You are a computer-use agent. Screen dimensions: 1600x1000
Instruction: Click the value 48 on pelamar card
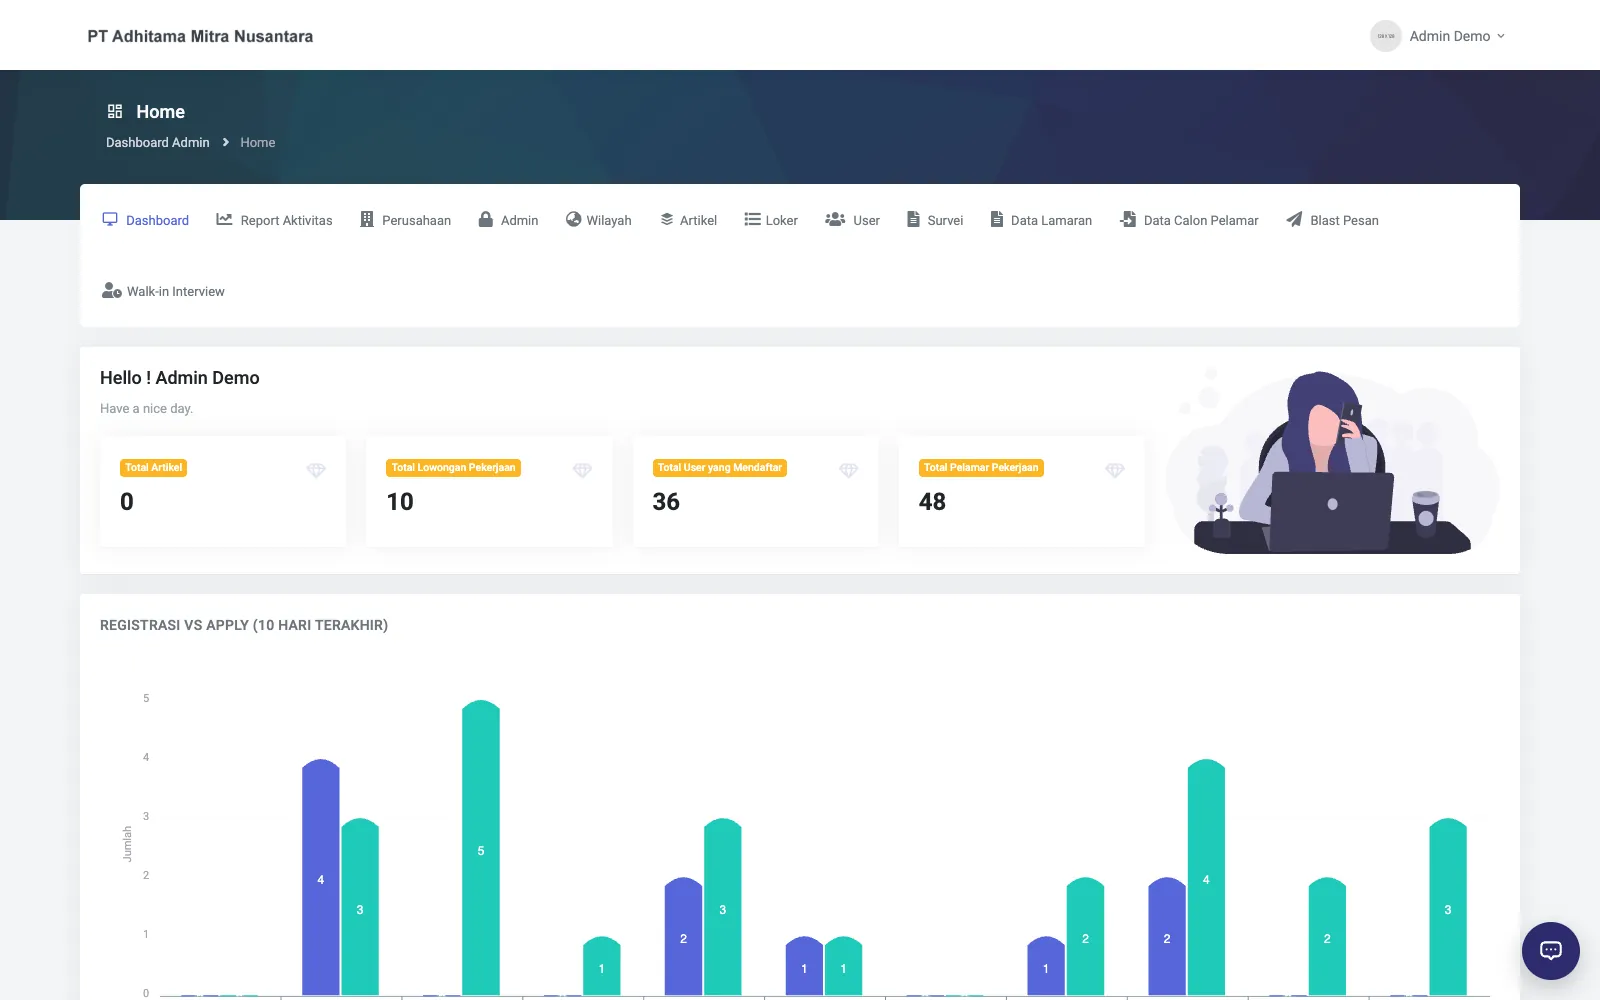click(x=932, y=502)
